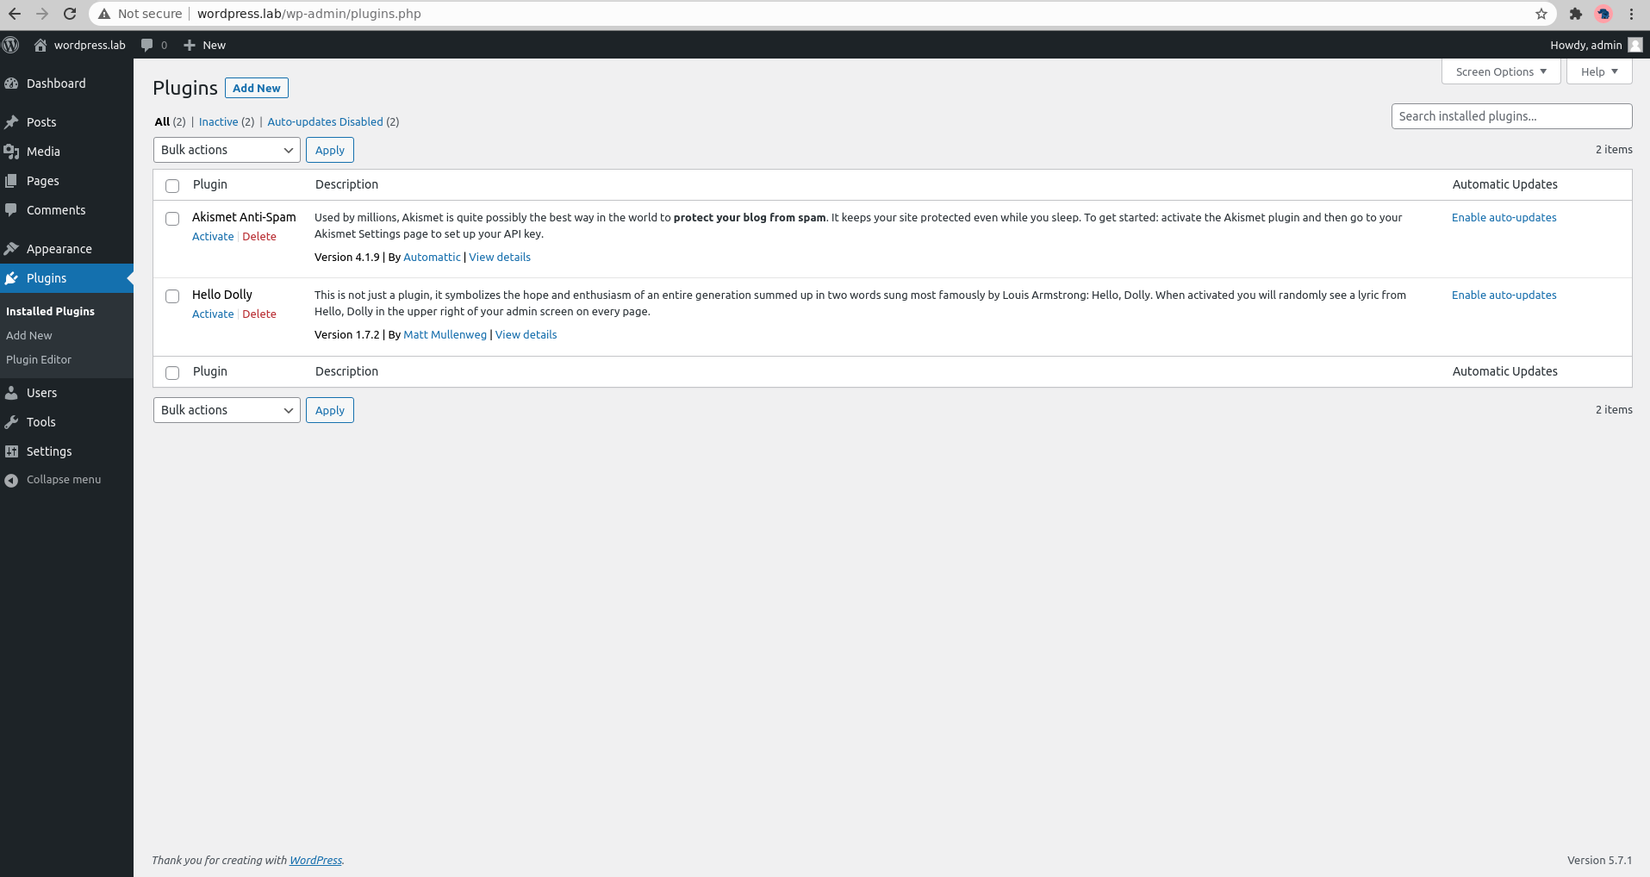Click the Search installed plugins field
The height and width of the screenshot is (877, 1650).
coord(1511,116)
